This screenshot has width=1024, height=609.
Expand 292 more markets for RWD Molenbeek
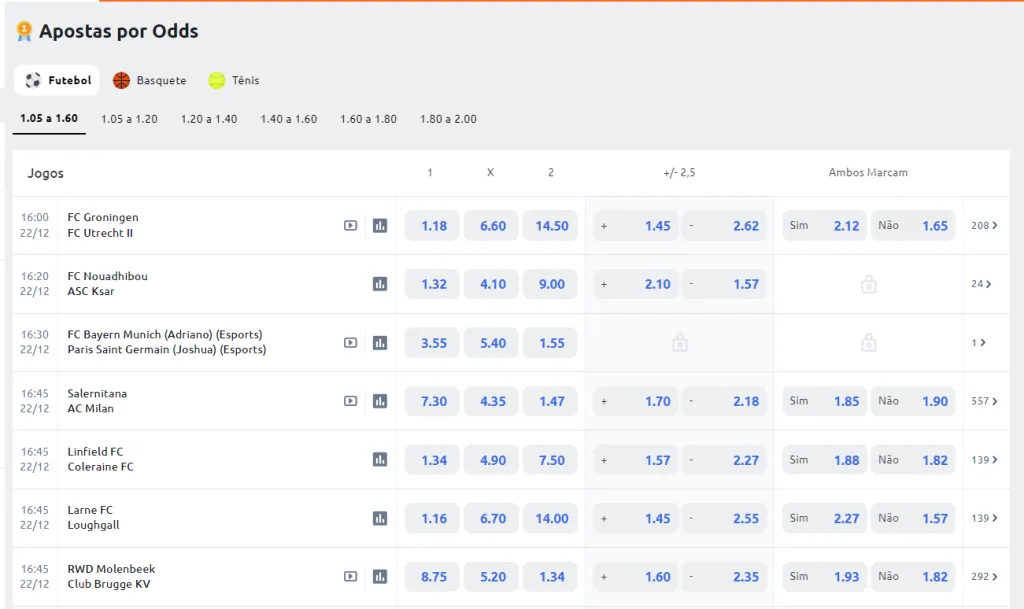(984, 577)
